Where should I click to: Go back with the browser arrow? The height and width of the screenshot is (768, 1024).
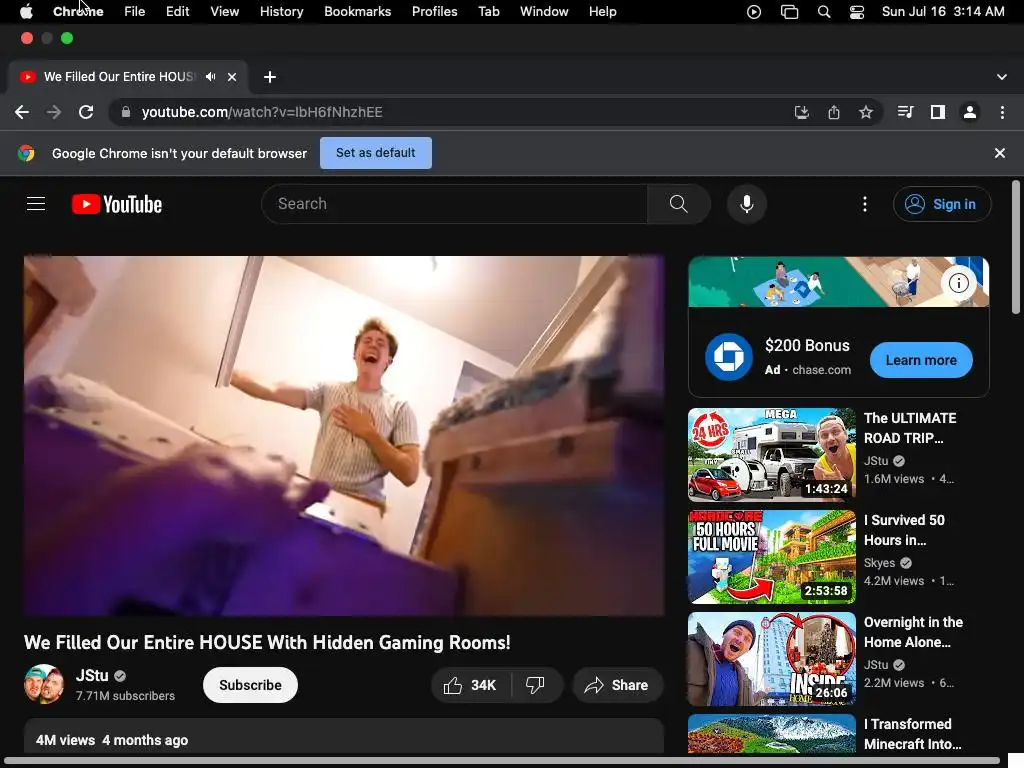(22, 112)
